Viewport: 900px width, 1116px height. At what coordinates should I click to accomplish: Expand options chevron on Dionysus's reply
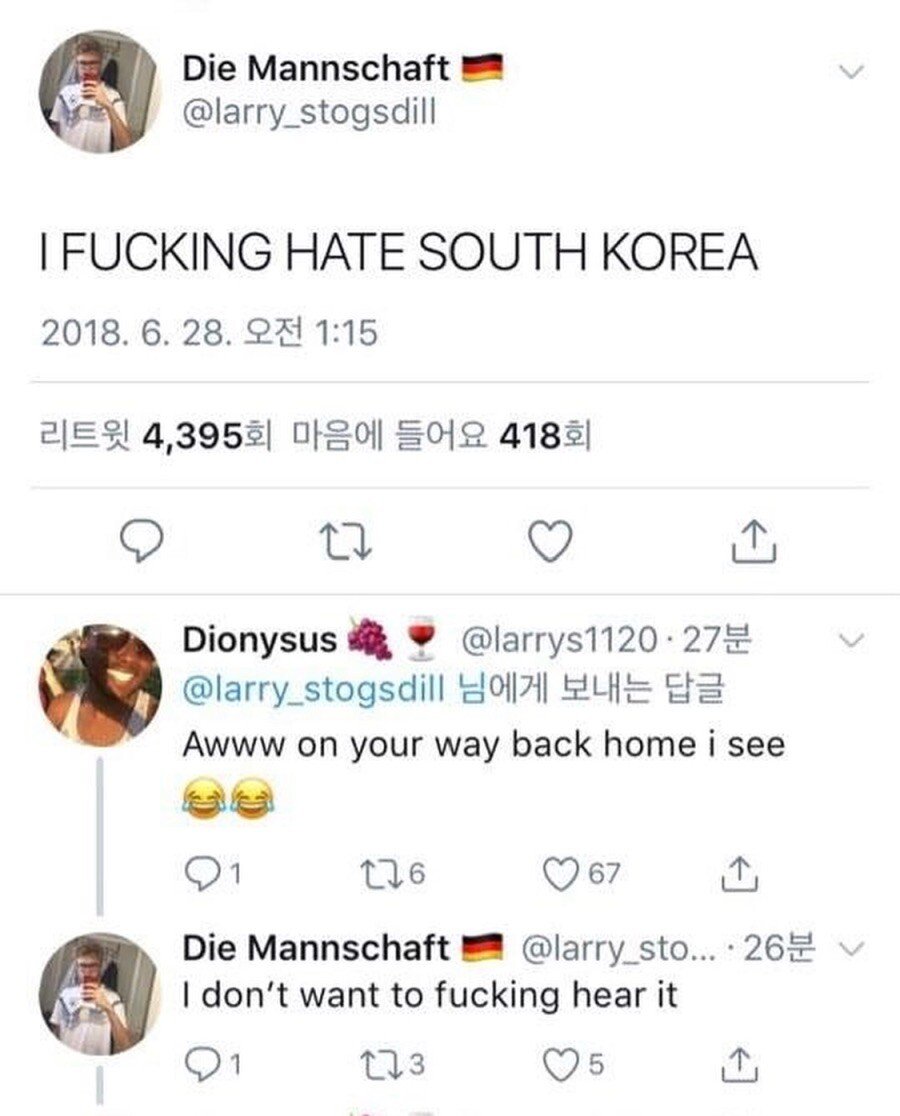(x=850, y=639)
